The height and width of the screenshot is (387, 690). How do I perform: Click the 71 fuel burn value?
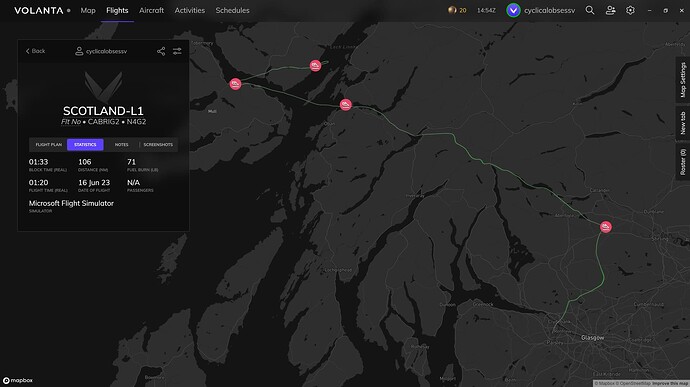tap(131, 162)
